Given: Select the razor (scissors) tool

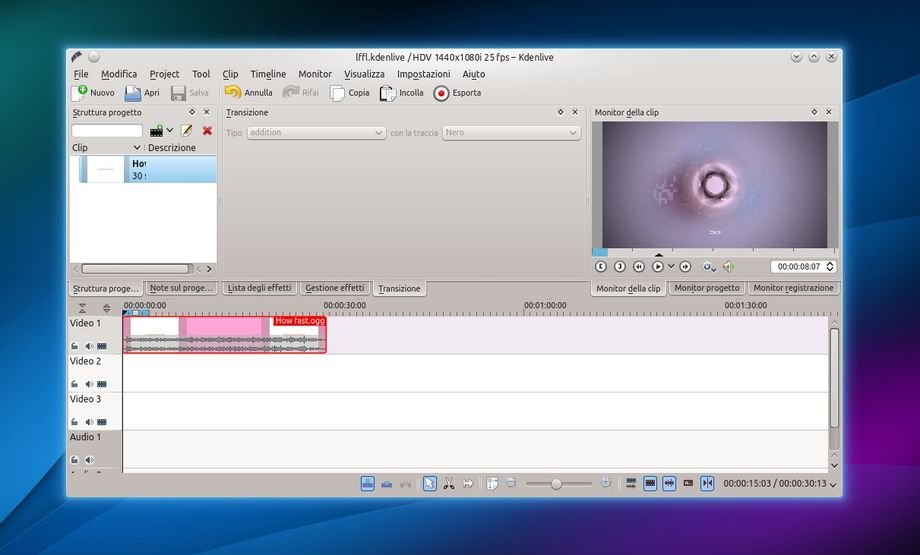Looking at the screenshot, I should pos(448,484).
